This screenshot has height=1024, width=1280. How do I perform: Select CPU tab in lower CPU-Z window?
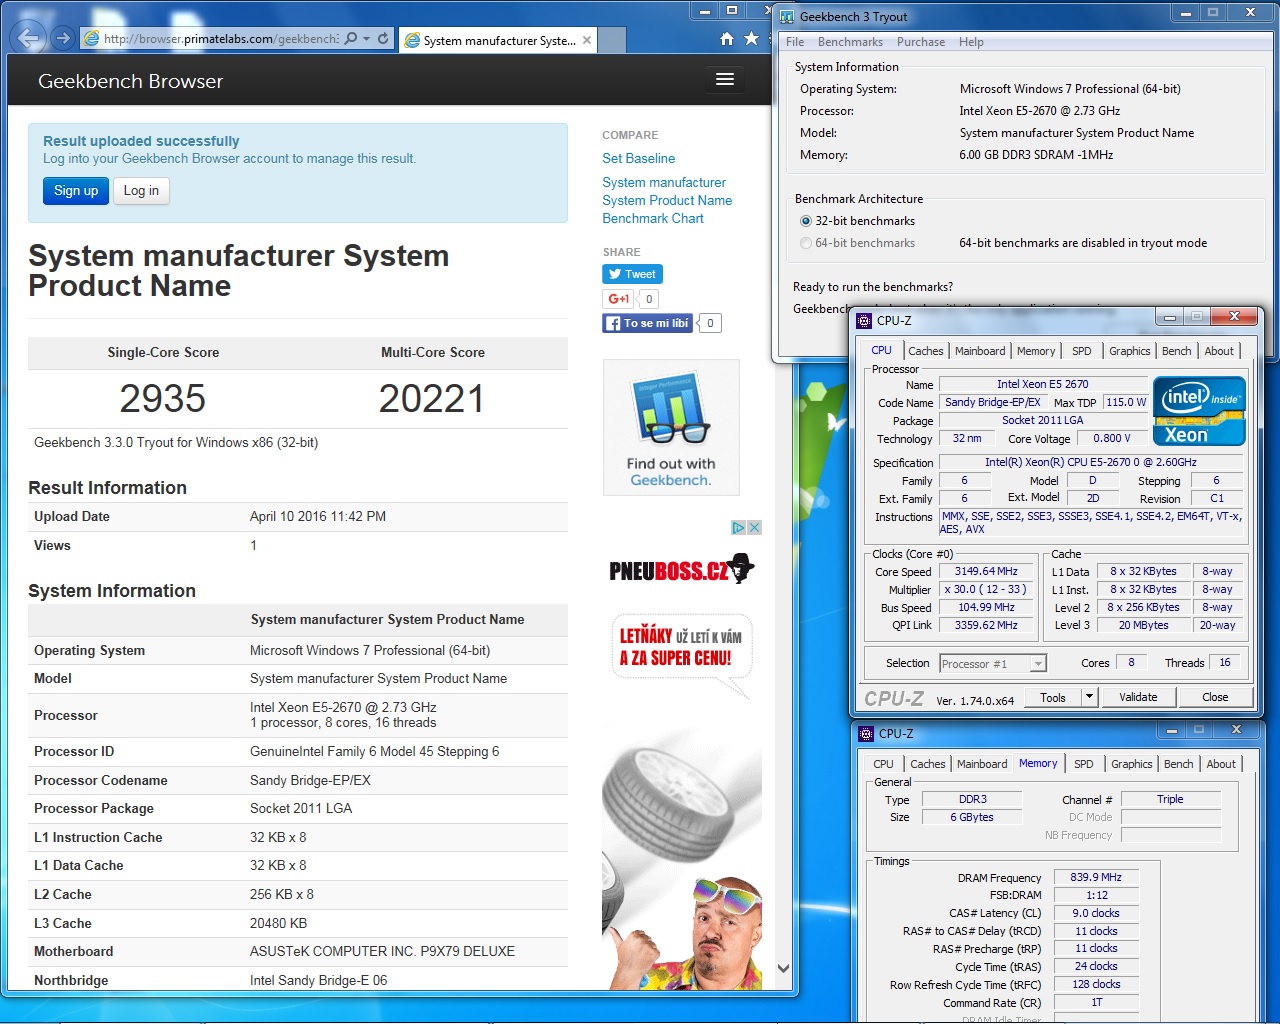pyautogui.click(x=884, y=764)
